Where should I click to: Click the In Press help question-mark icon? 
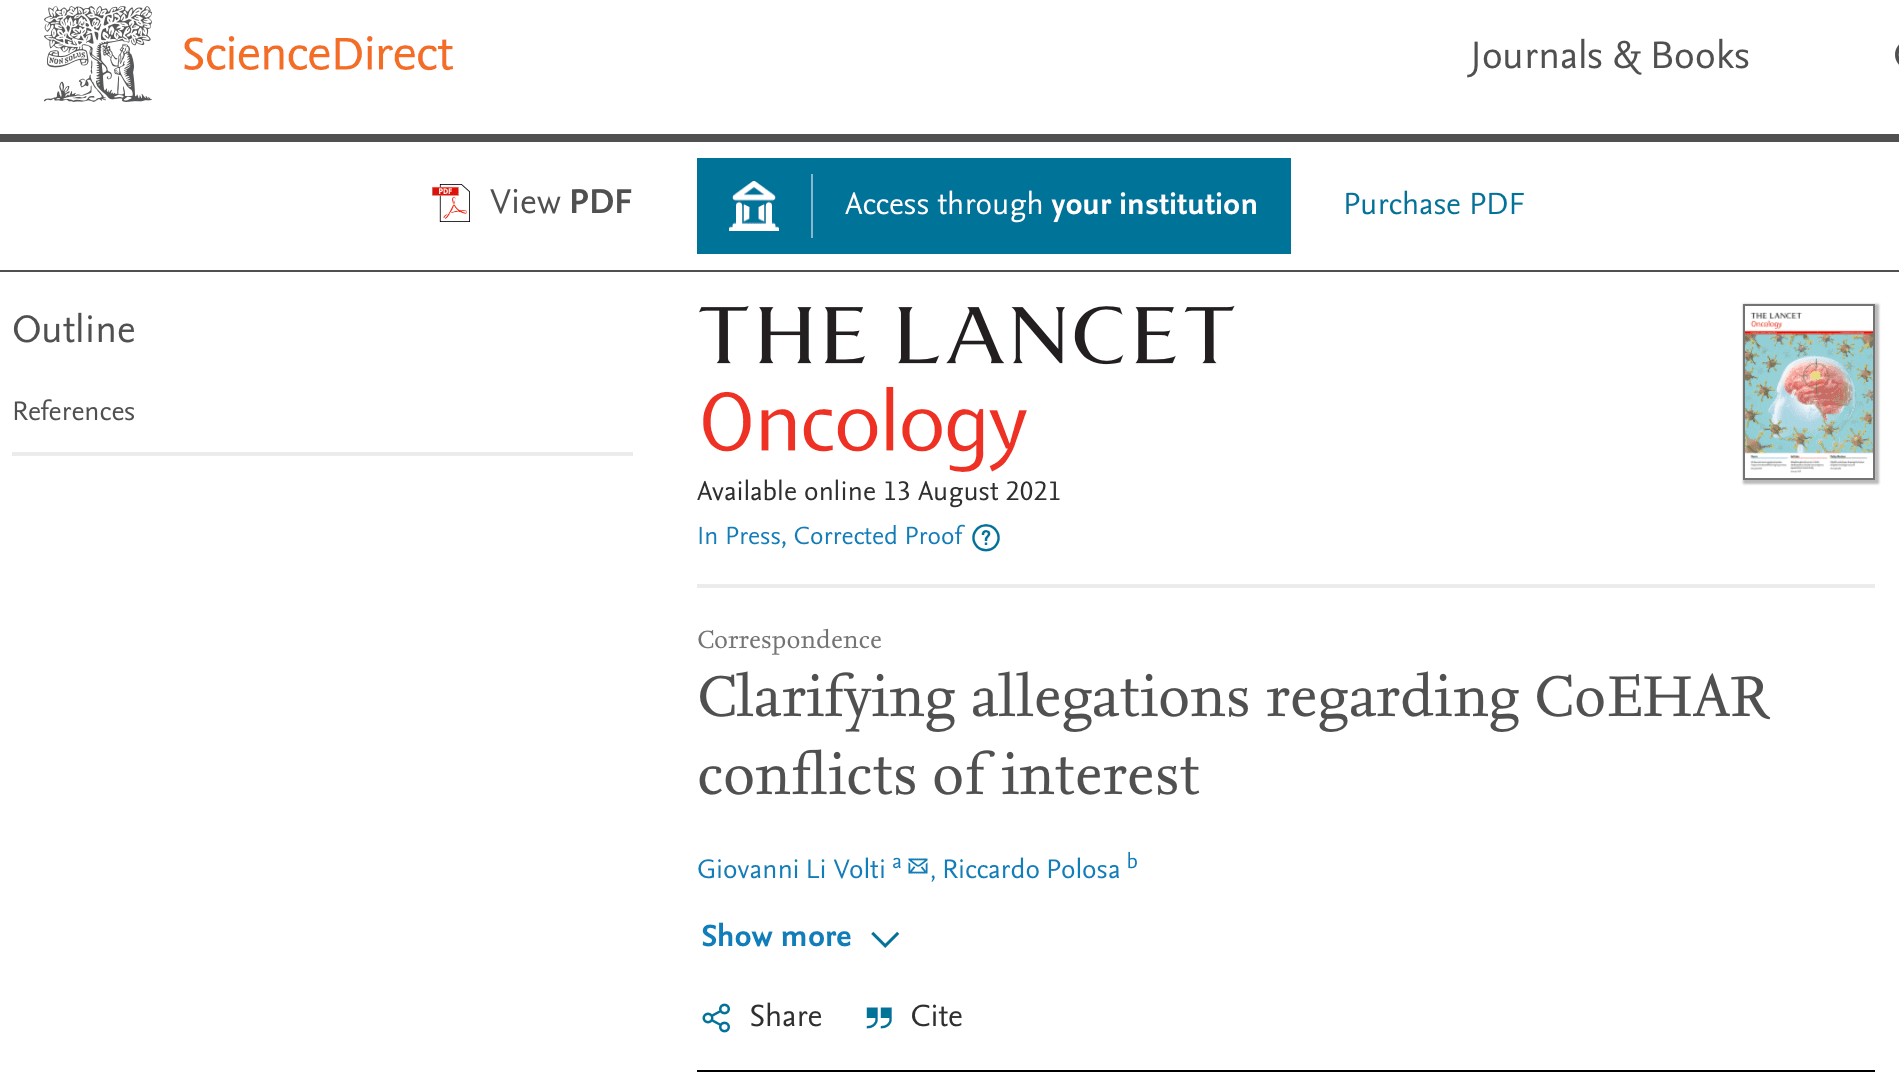point(986,538)
